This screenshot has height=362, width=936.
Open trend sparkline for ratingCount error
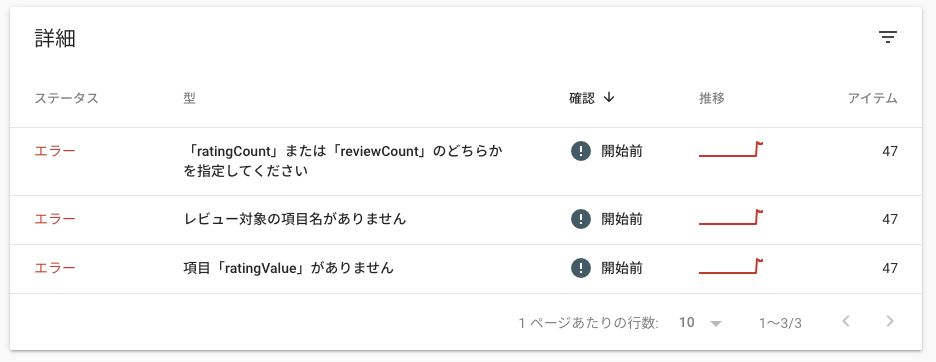pyautogui.click(x=731, y=150)
